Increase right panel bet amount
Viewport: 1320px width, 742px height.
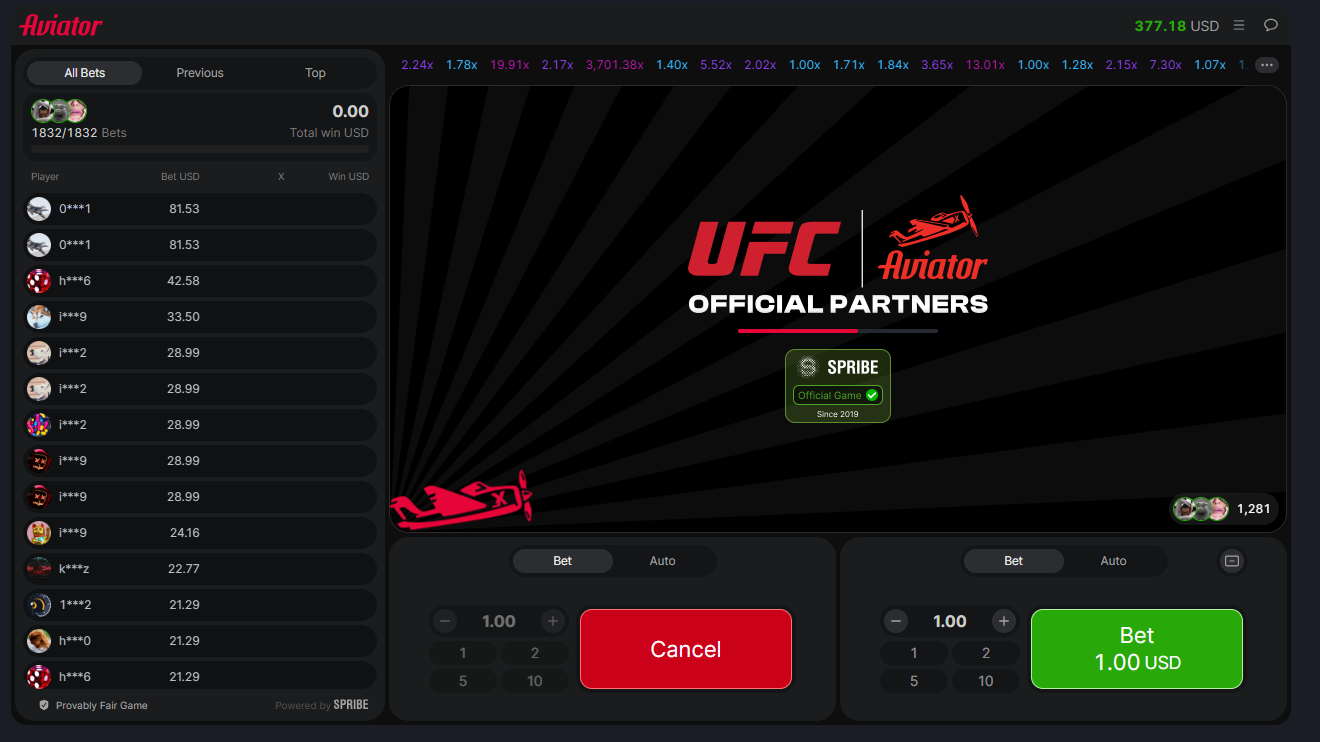point(1003,621)
